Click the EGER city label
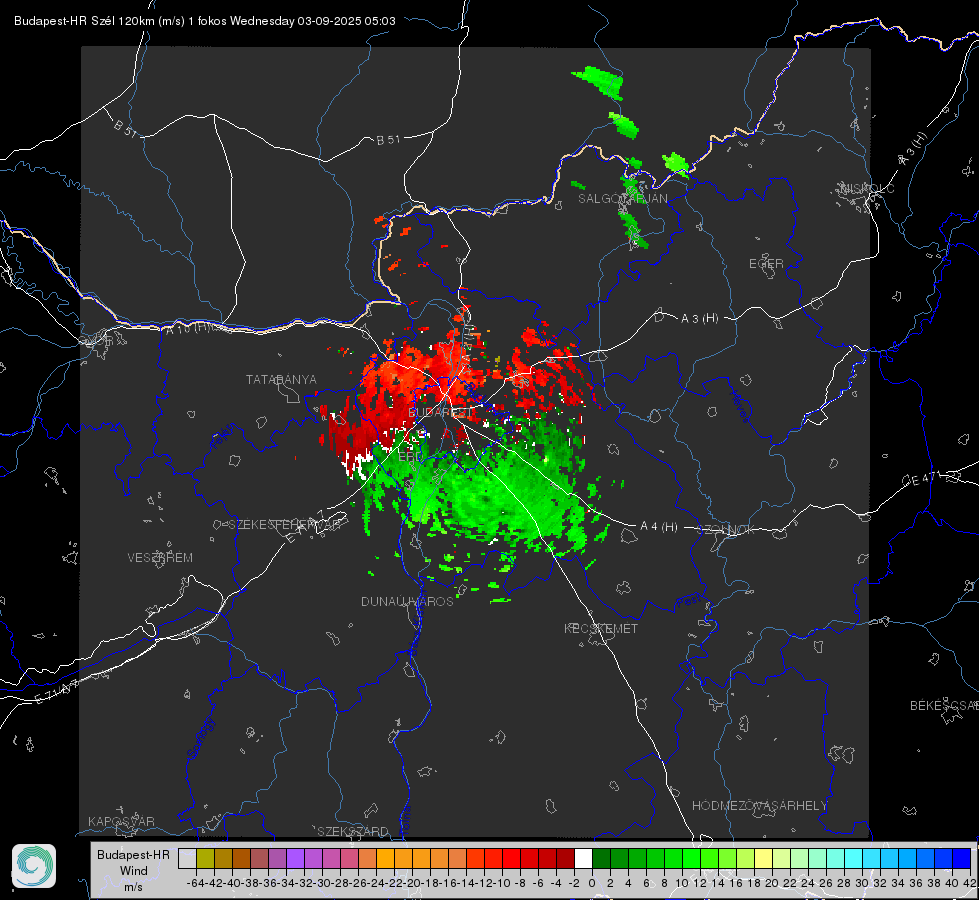Image resolution: width=979 pixels, height=900 pixels. click(x=766, y=264)
